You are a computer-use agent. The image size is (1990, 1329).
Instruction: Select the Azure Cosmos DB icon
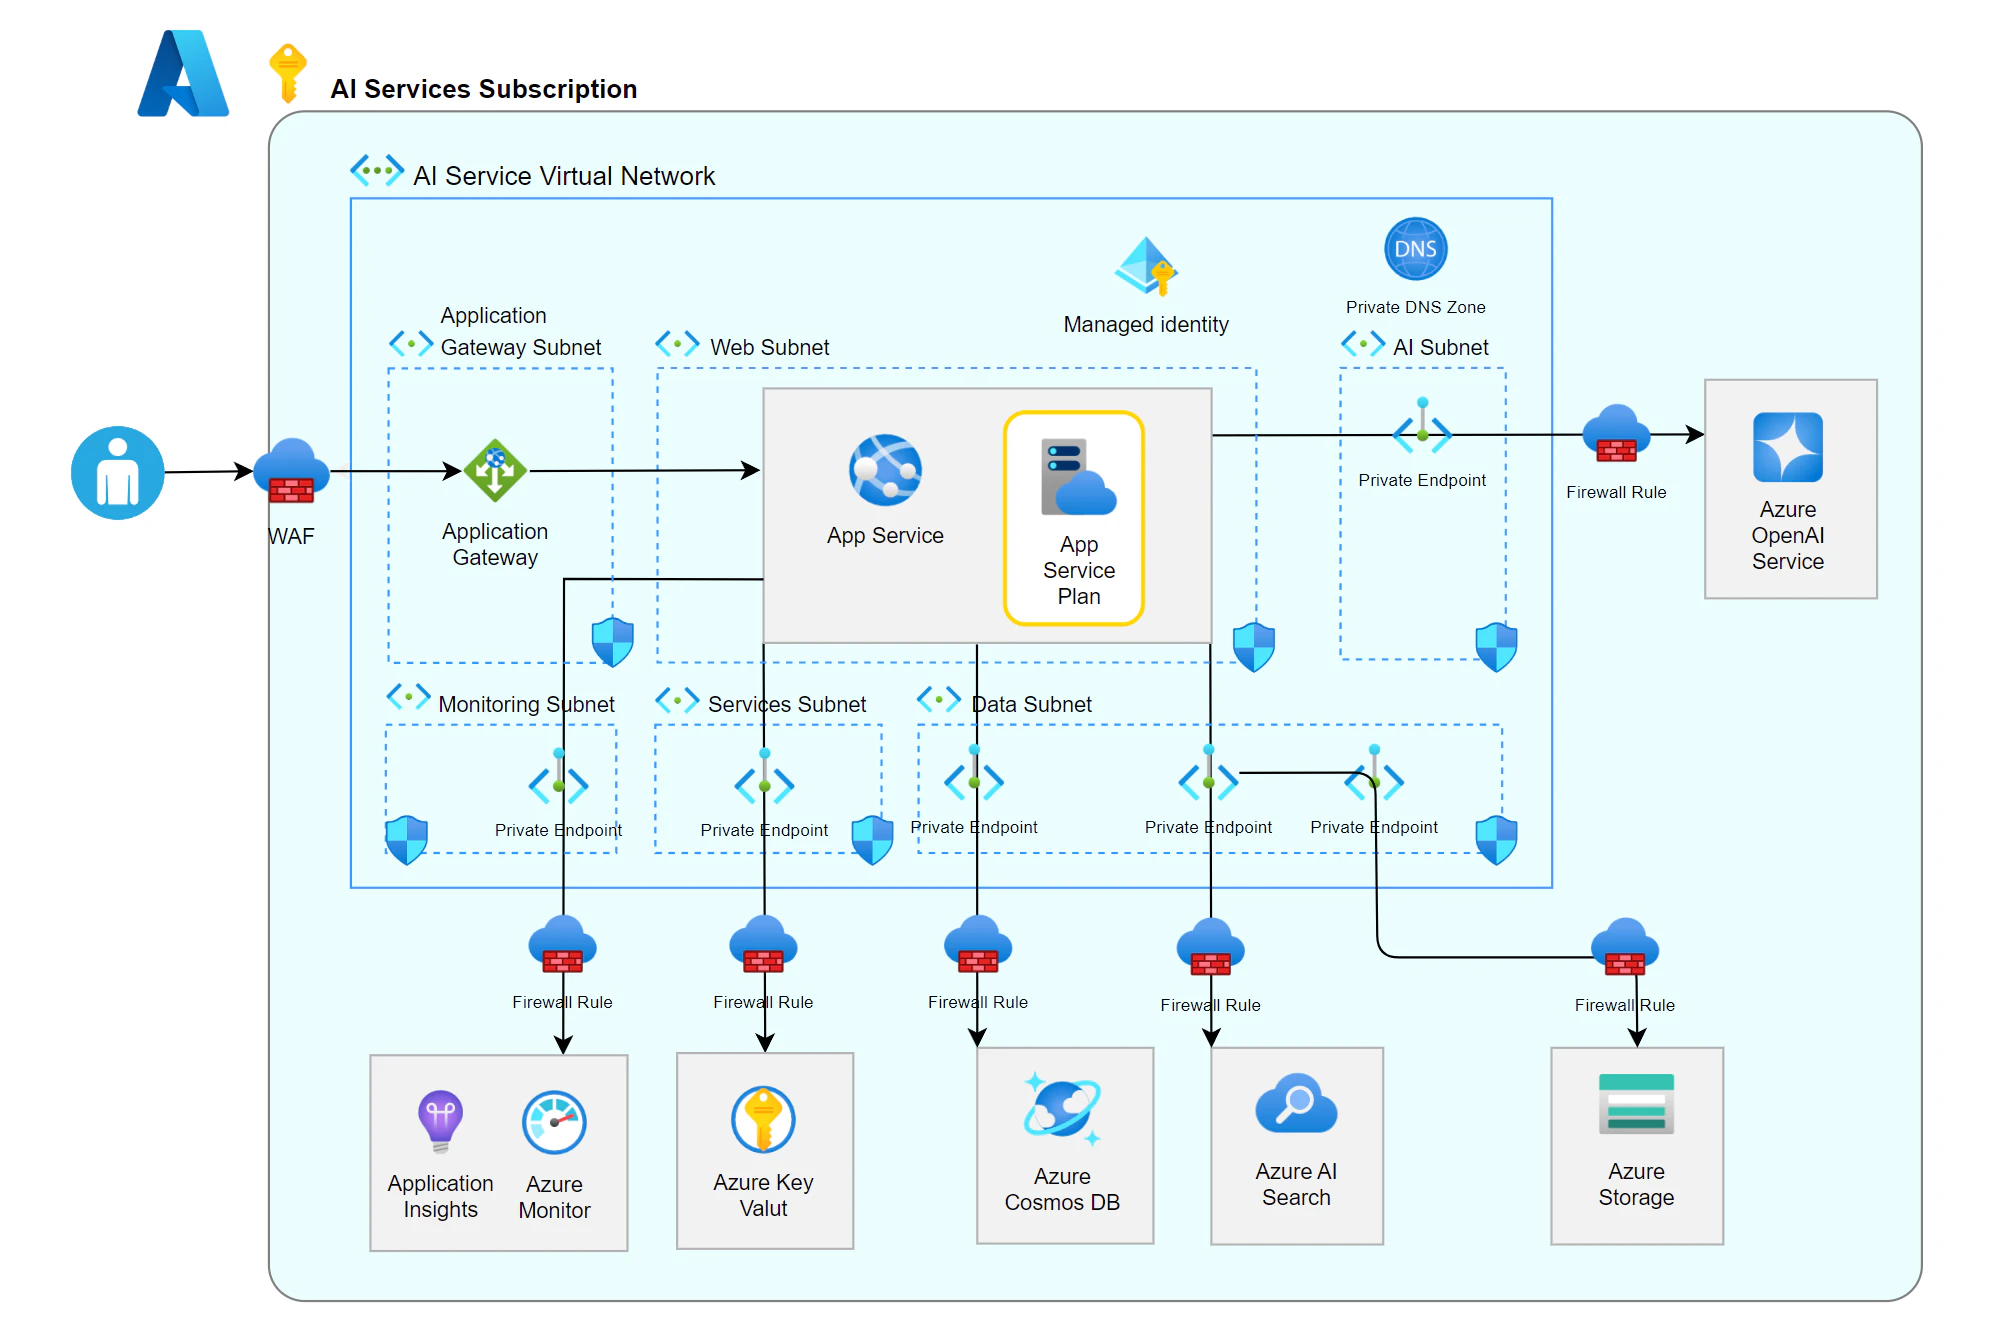(1062, 1109)
